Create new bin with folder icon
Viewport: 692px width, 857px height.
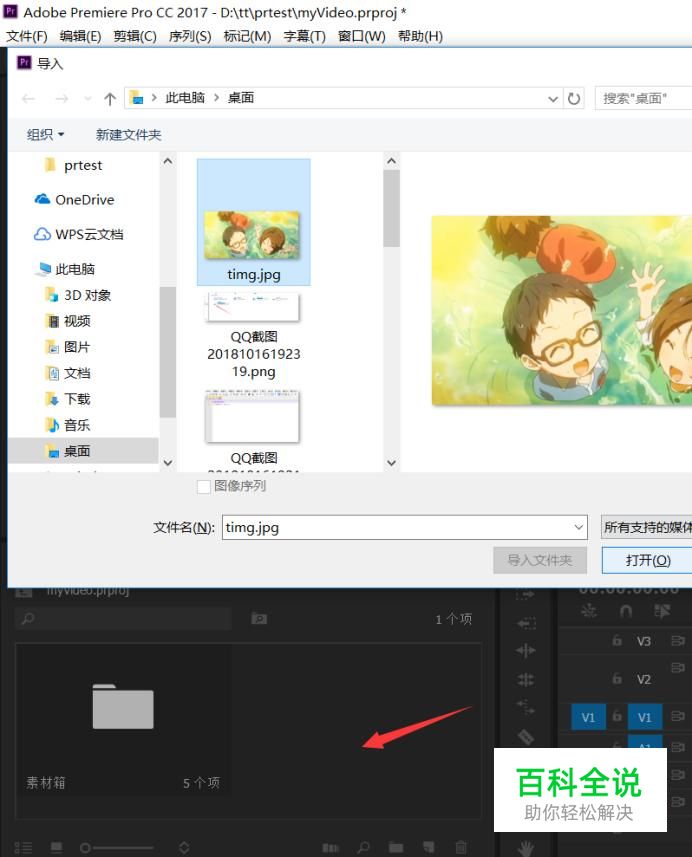(396, 848)
